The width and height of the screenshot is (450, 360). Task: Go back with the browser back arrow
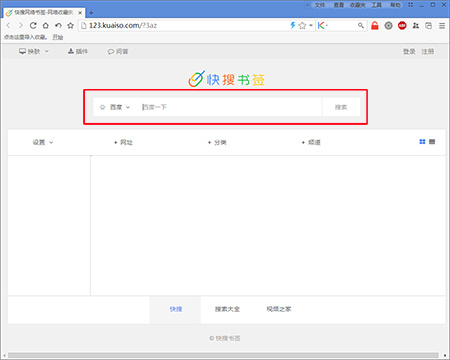(x=9, y=25)
